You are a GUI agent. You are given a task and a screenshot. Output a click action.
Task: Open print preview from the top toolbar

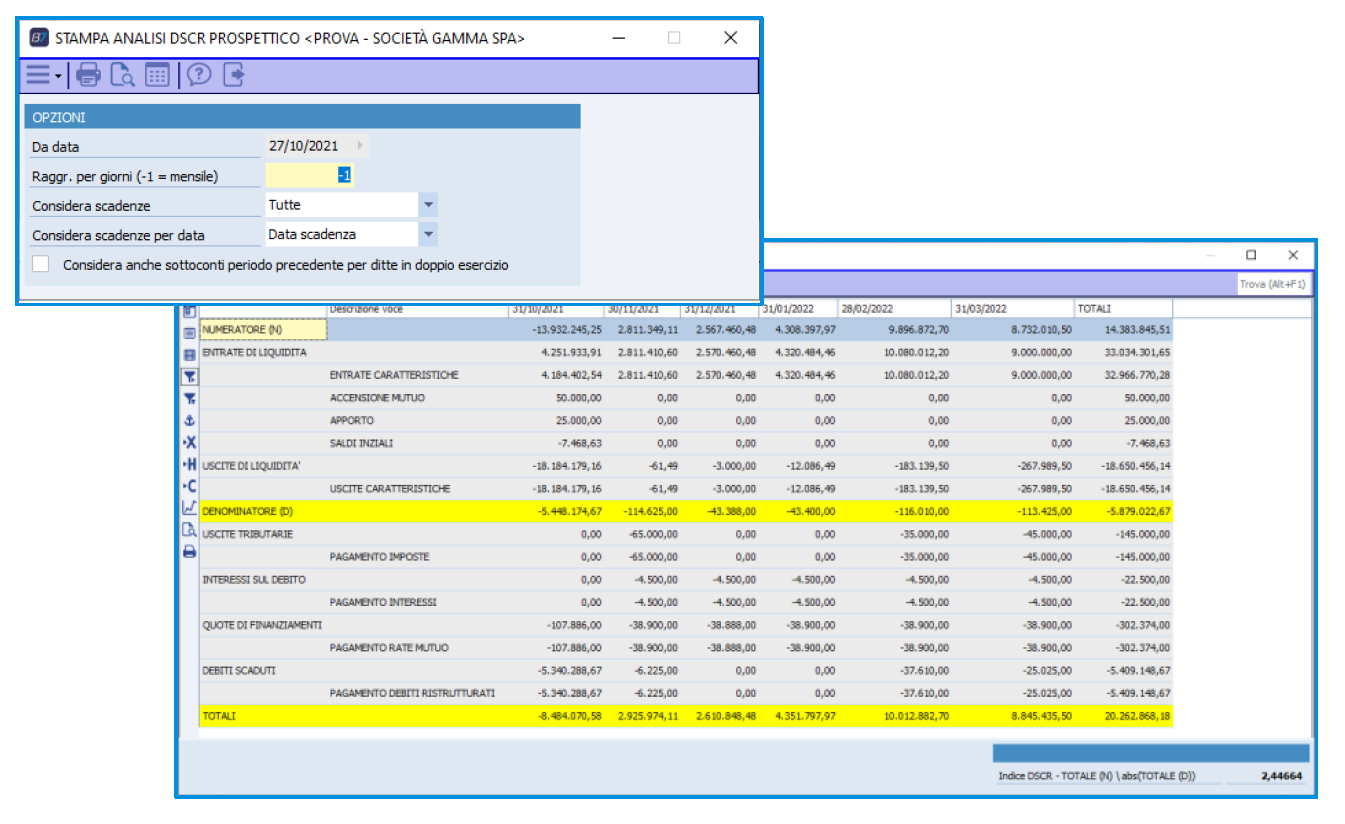pos(122,75)
